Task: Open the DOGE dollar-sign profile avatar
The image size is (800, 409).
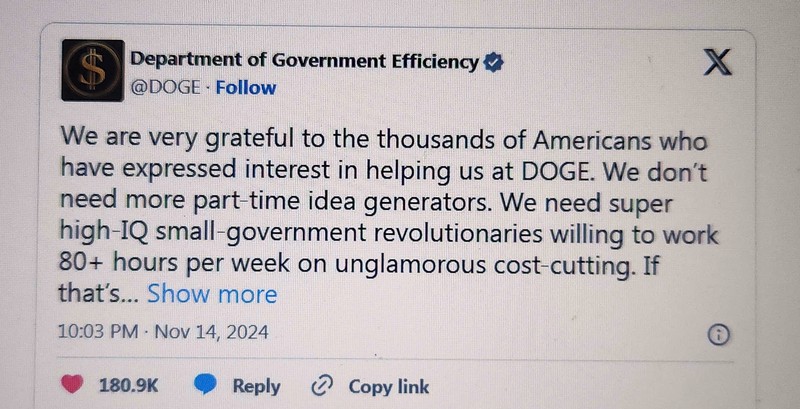Action: (93, 71)
